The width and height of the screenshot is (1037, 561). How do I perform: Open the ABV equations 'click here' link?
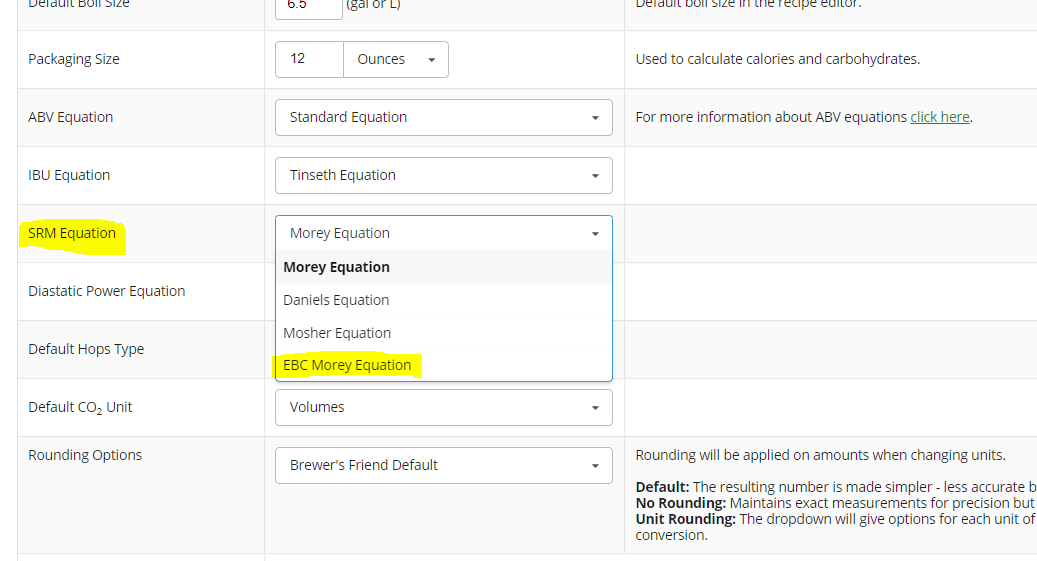pos(939,117)
